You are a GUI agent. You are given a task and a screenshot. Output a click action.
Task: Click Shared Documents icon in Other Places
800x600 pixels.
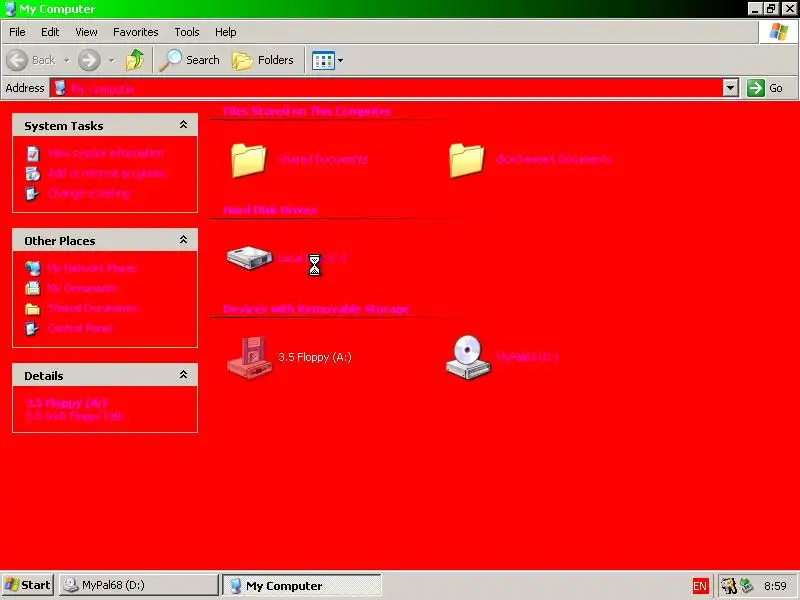[33, 308]
